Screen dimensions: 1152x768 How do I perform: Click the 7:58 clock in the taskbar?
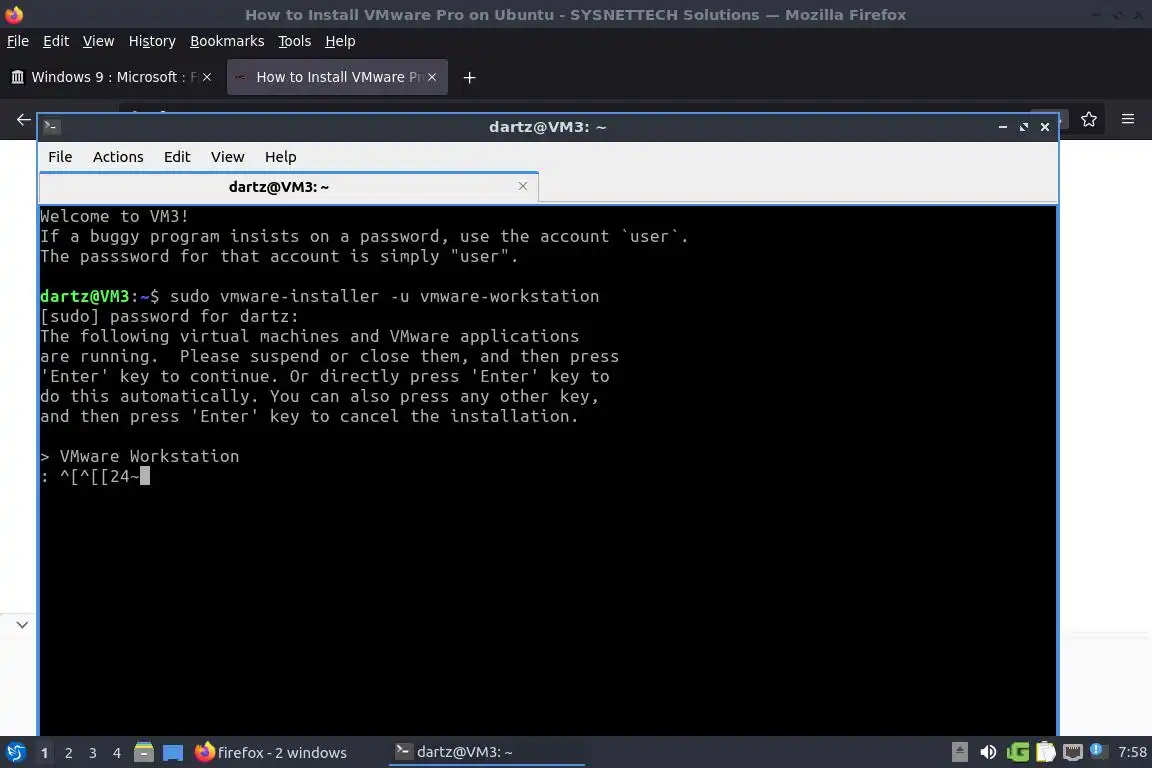coord(1132,752)
